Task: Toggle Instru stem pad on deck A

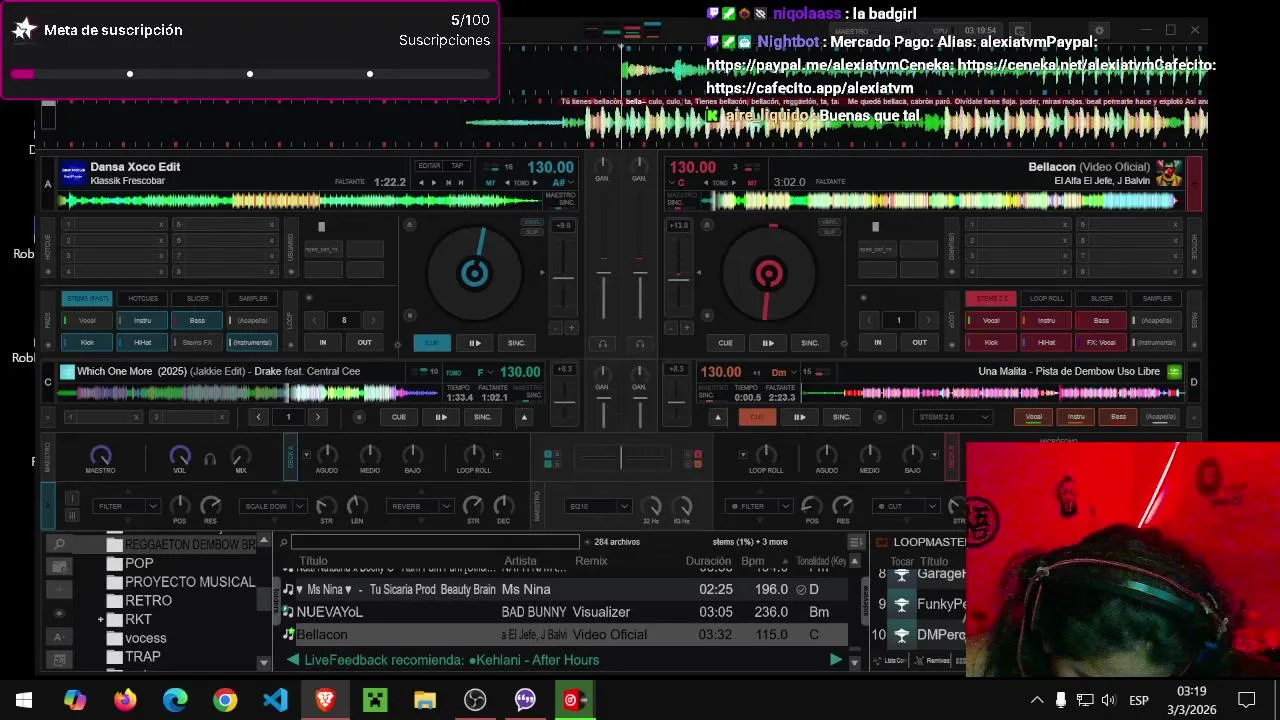Action: [143, 320]
